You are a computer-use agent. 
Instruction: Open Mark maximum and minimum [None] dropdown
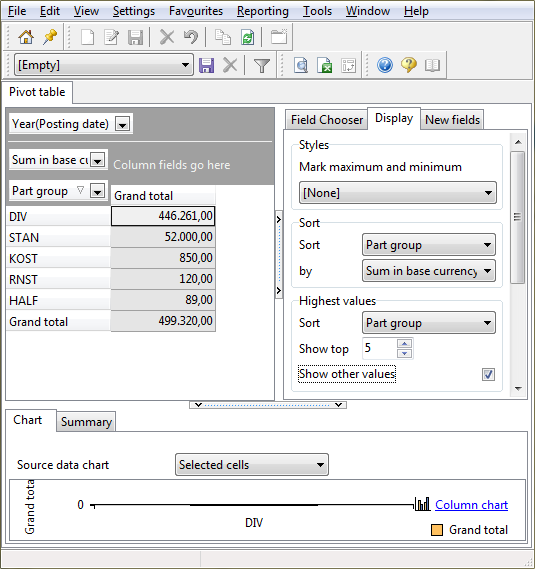pyautogui.click(x=398, y=193)
